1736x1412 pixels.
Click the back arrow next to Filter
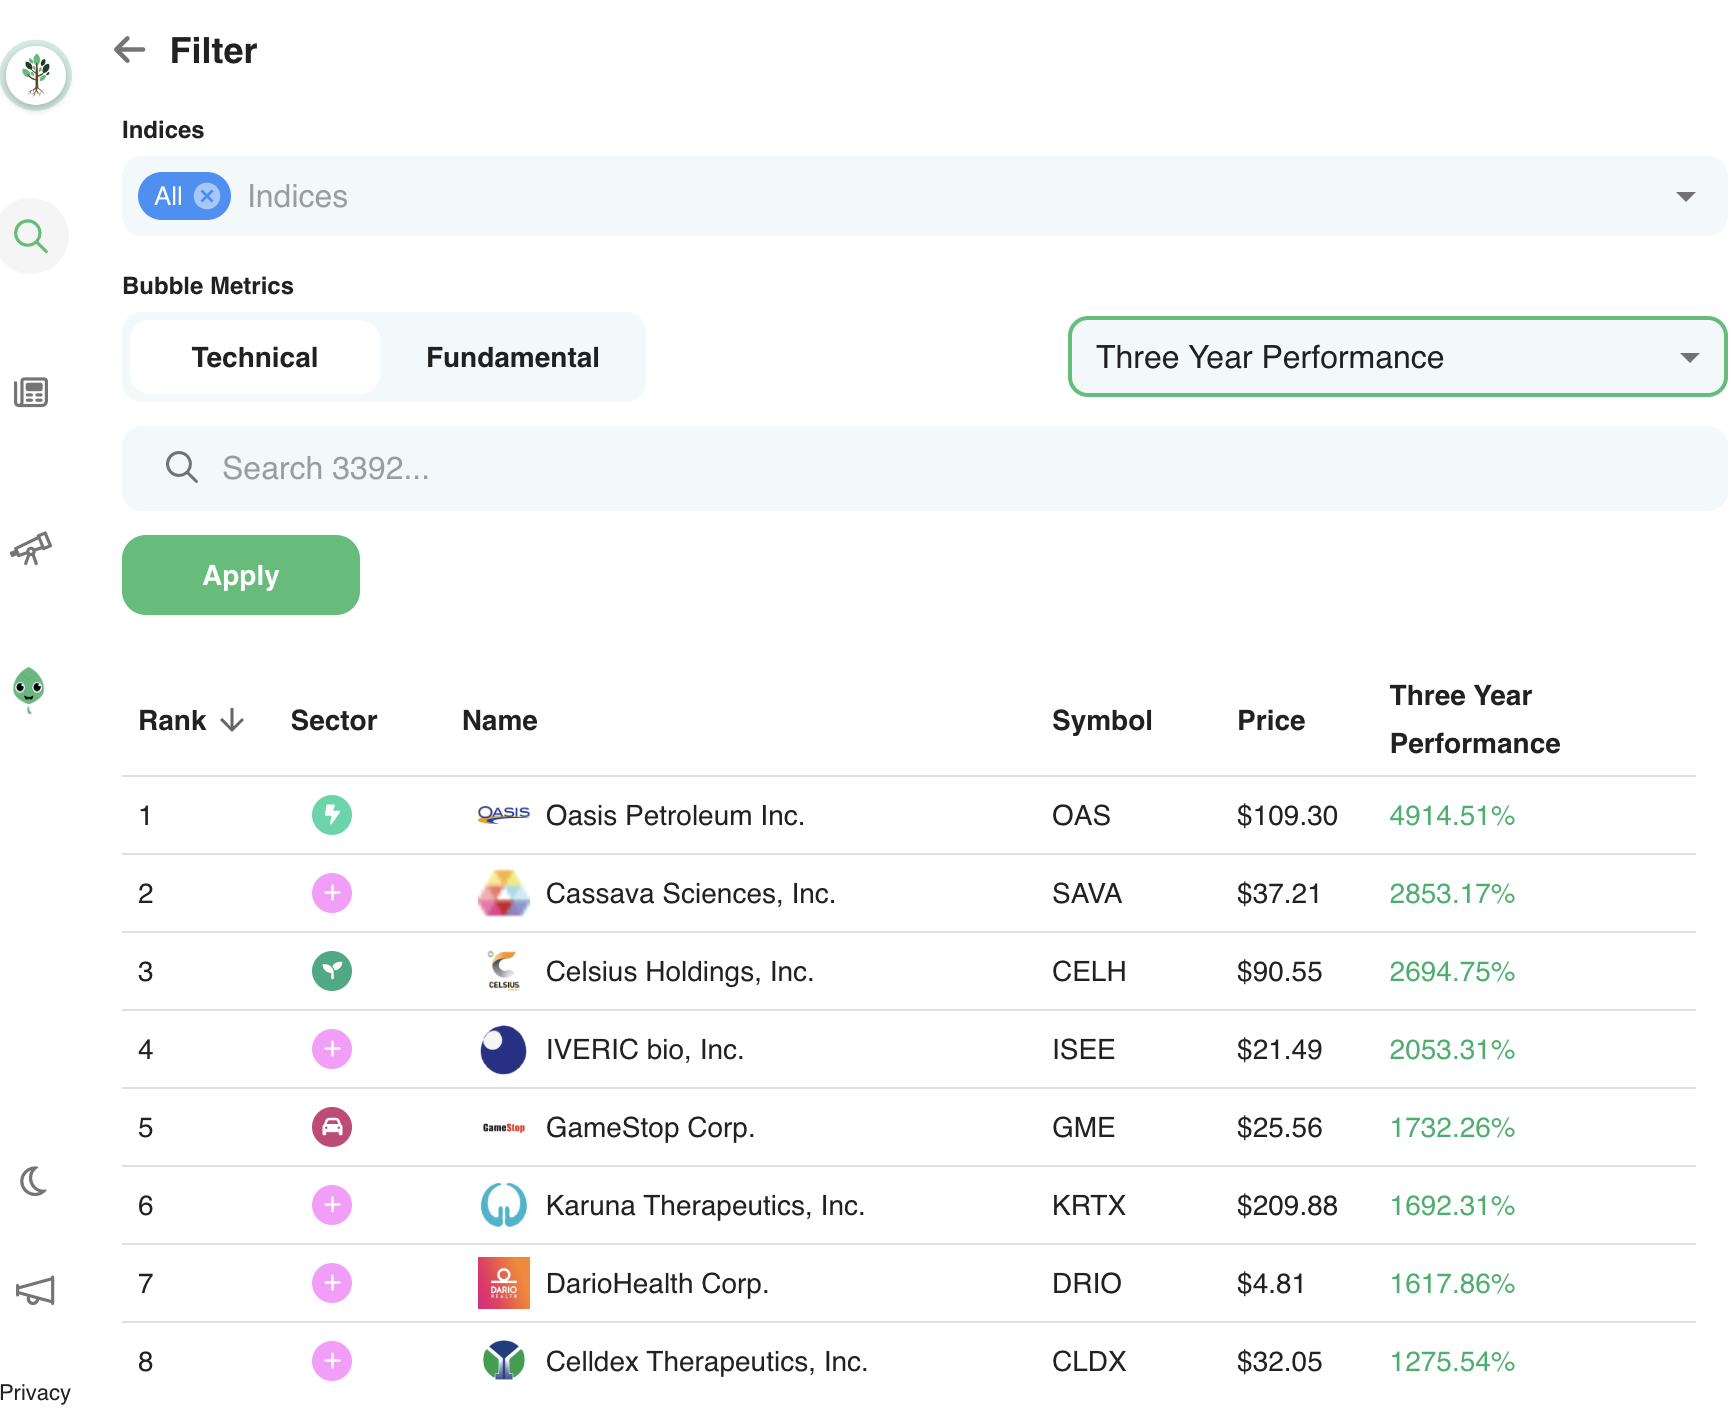[130, 49]
